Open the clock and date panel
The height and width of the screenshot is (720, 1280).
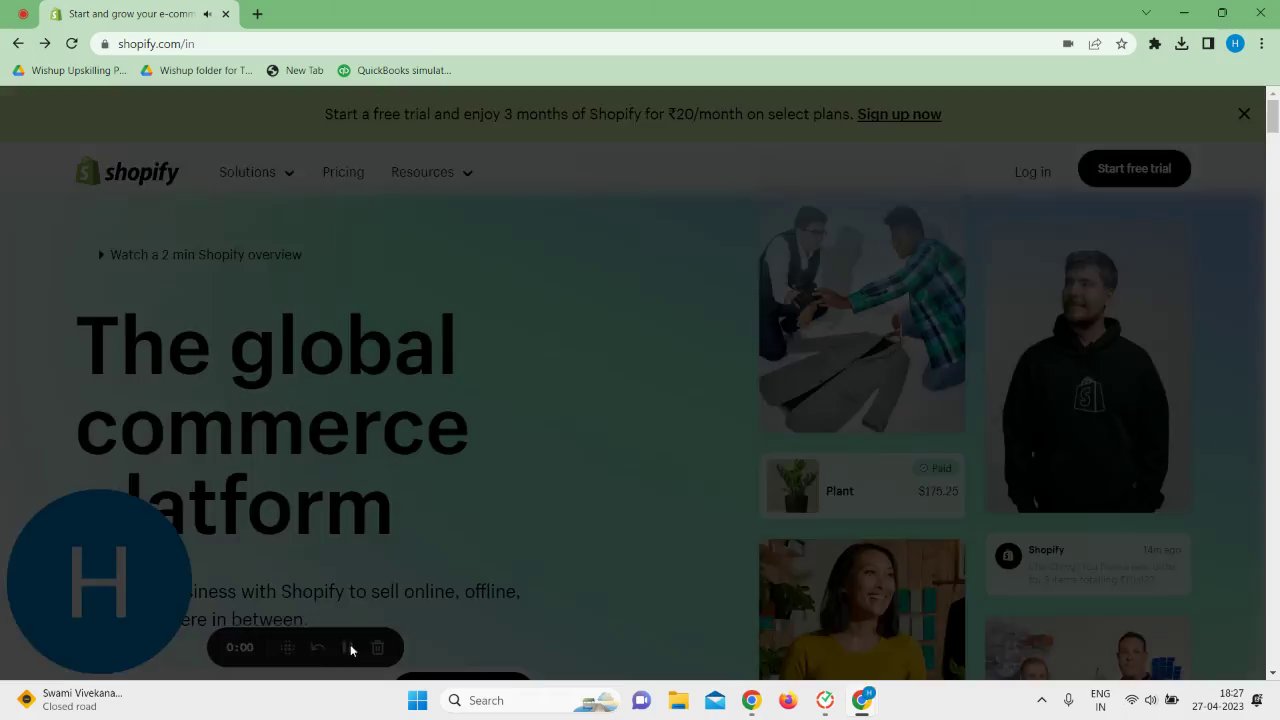tap(1217, 701)
